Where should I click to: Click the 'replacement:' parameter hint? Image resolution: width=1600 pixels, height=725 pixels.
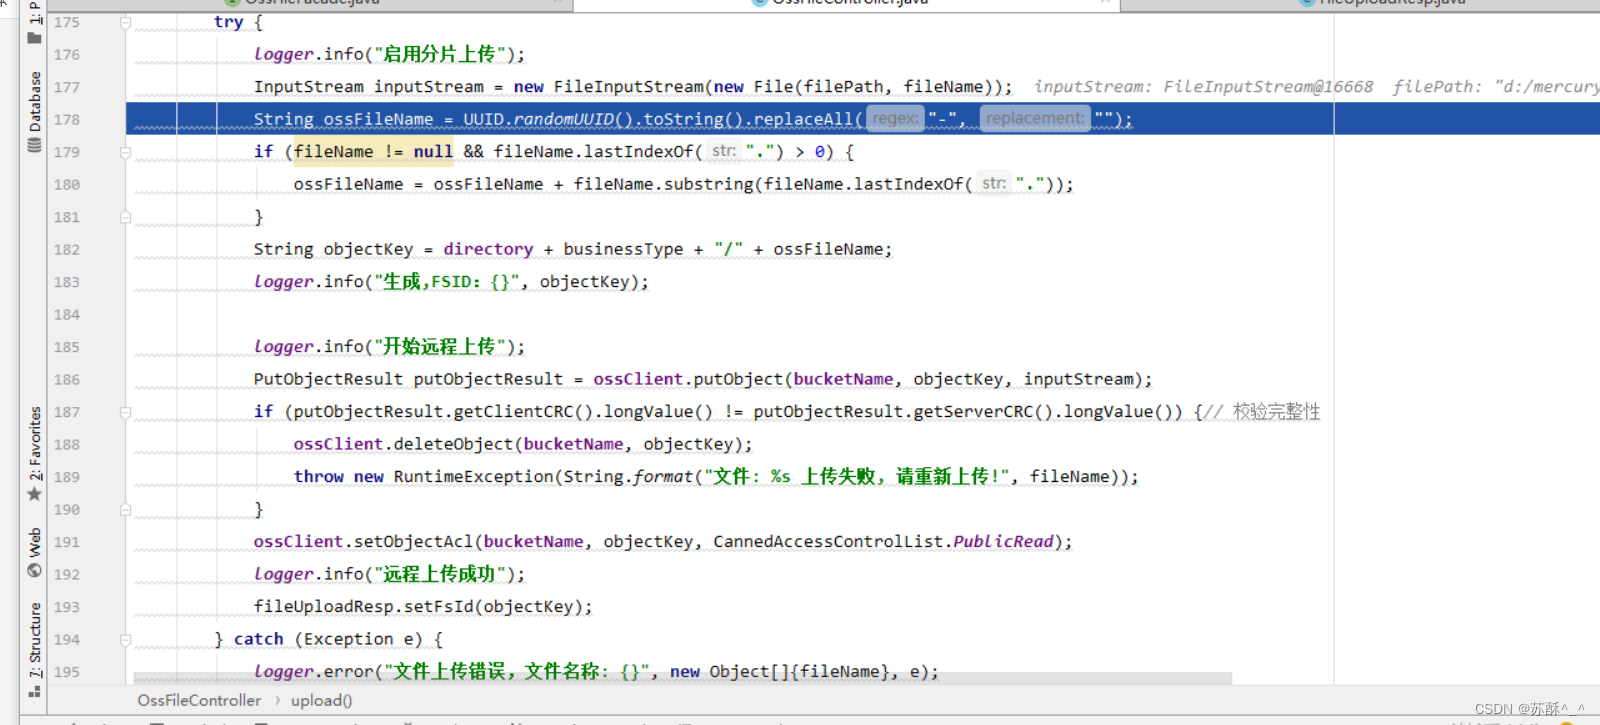(1035, 118)
